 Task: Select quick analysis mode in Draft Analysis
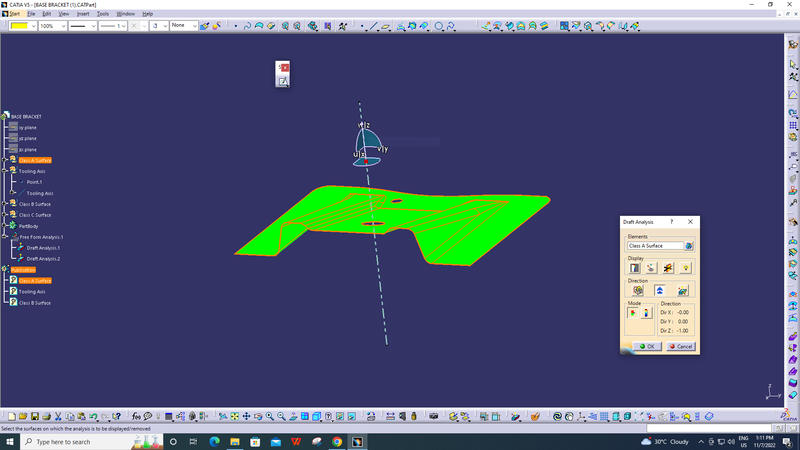point(634,313)
